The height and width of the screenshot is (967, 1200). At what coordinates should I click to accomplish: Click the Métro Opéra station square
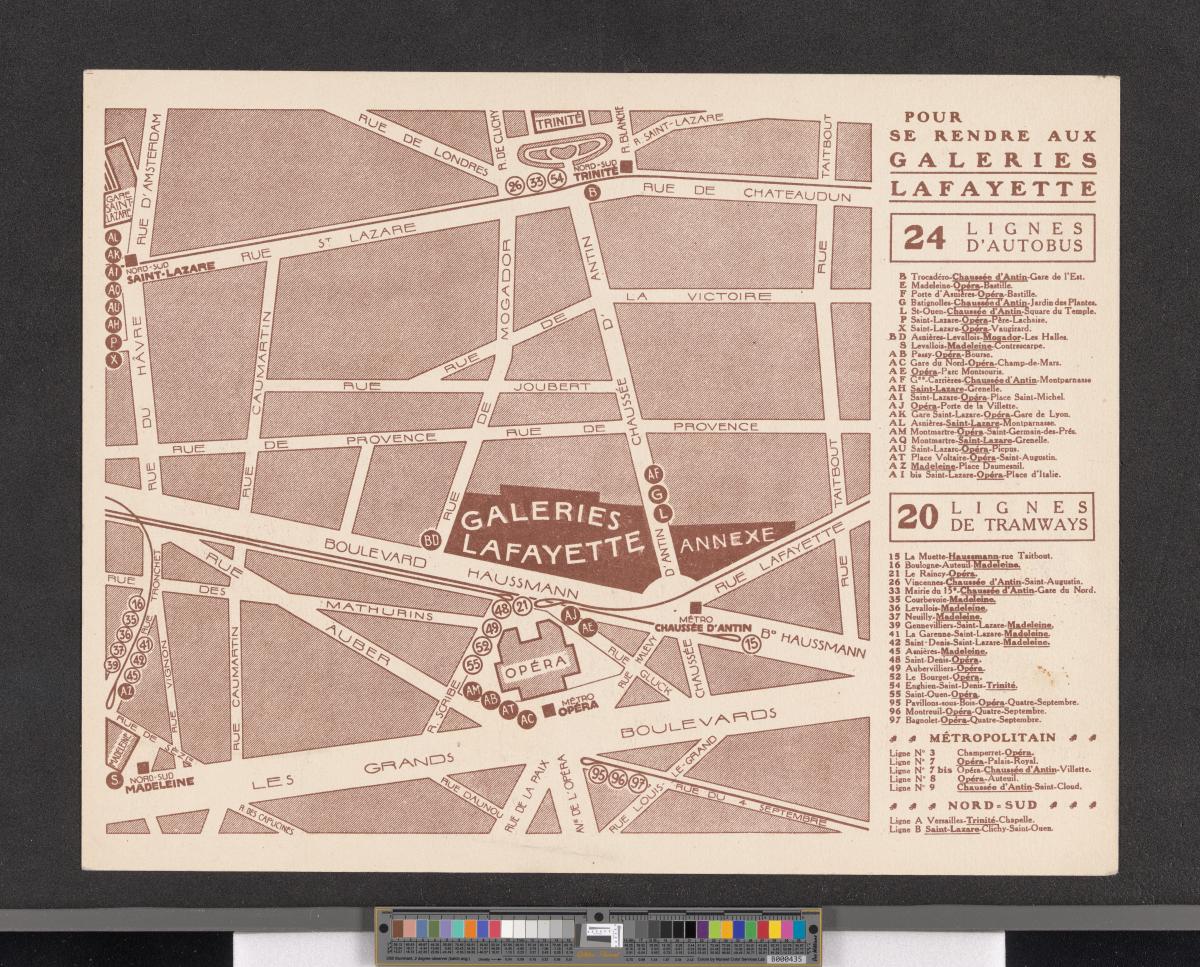[x=548, y=711]
